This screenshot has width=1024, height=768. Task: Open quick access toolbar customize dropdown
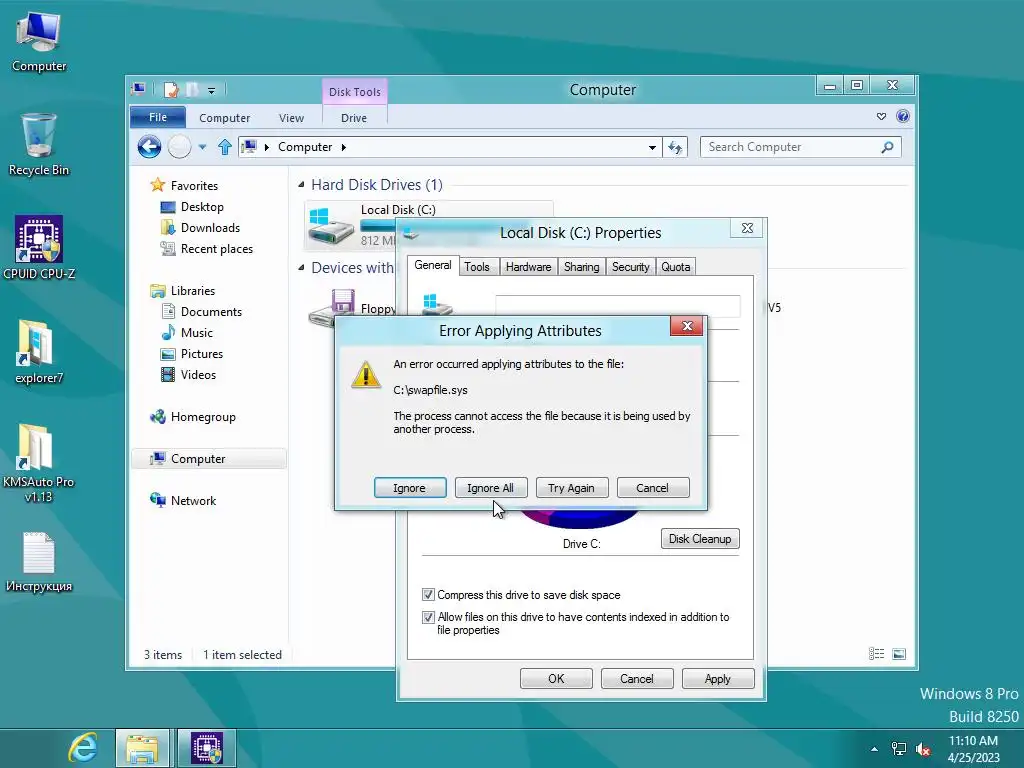(212, 91)
